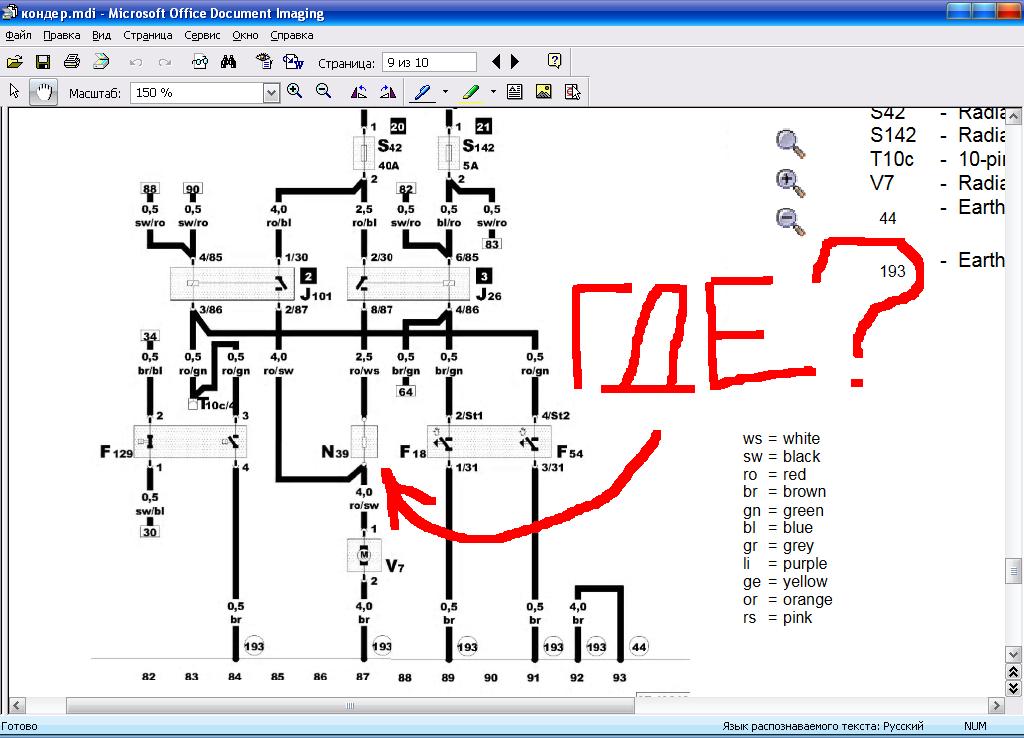Rotate page right icon
The width and height of the screenshot is (1024, 738).
(x=387, y=92)
